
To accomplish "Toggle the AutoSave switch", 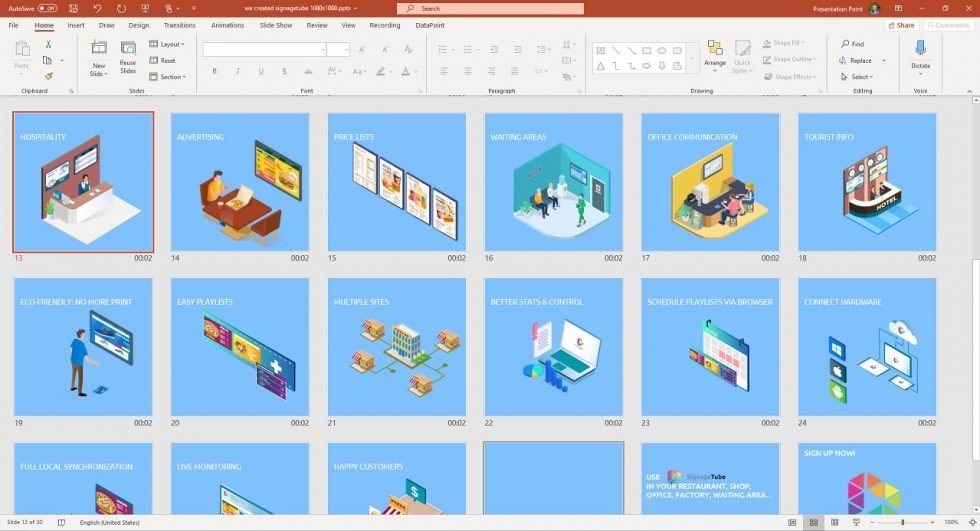I will click(47, 8).
